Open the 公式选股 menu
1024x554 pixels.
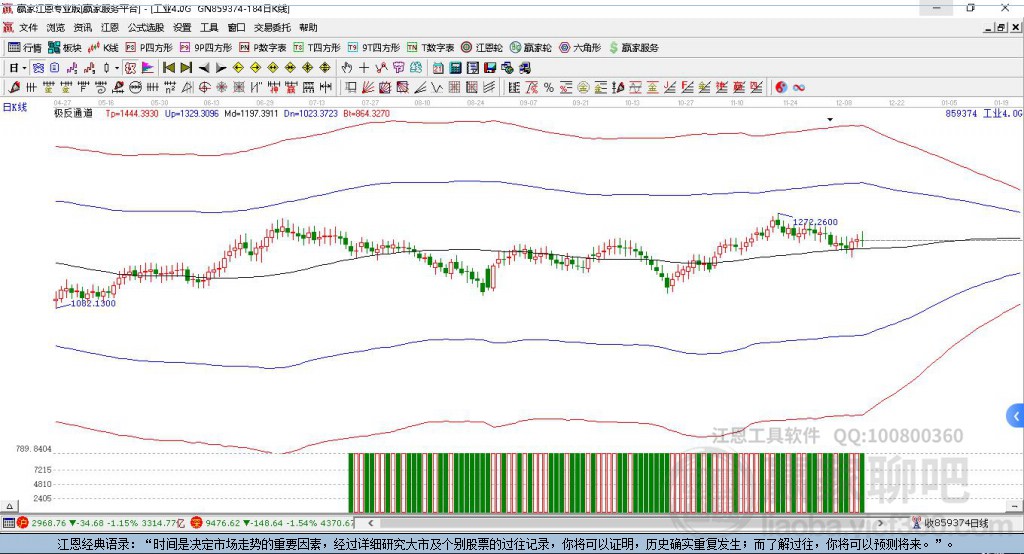point(144,27)
